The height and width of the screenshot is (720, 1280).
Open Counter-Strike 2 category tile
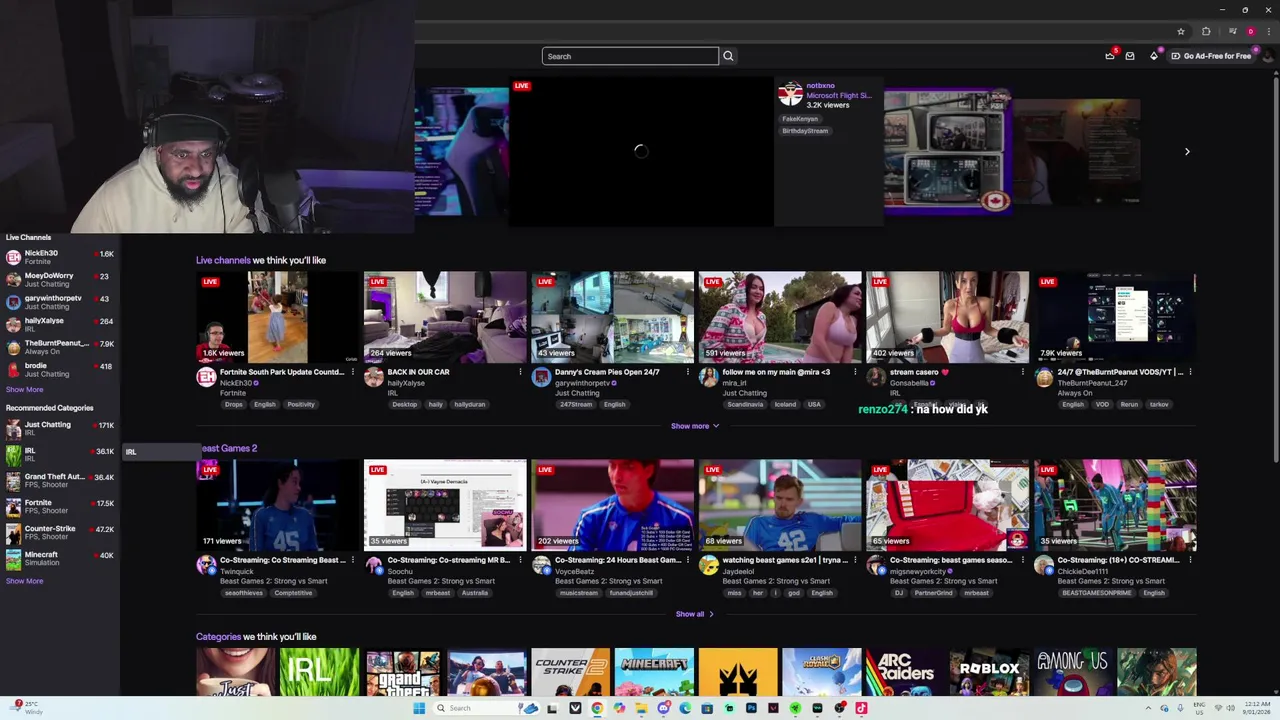point(570,672)
